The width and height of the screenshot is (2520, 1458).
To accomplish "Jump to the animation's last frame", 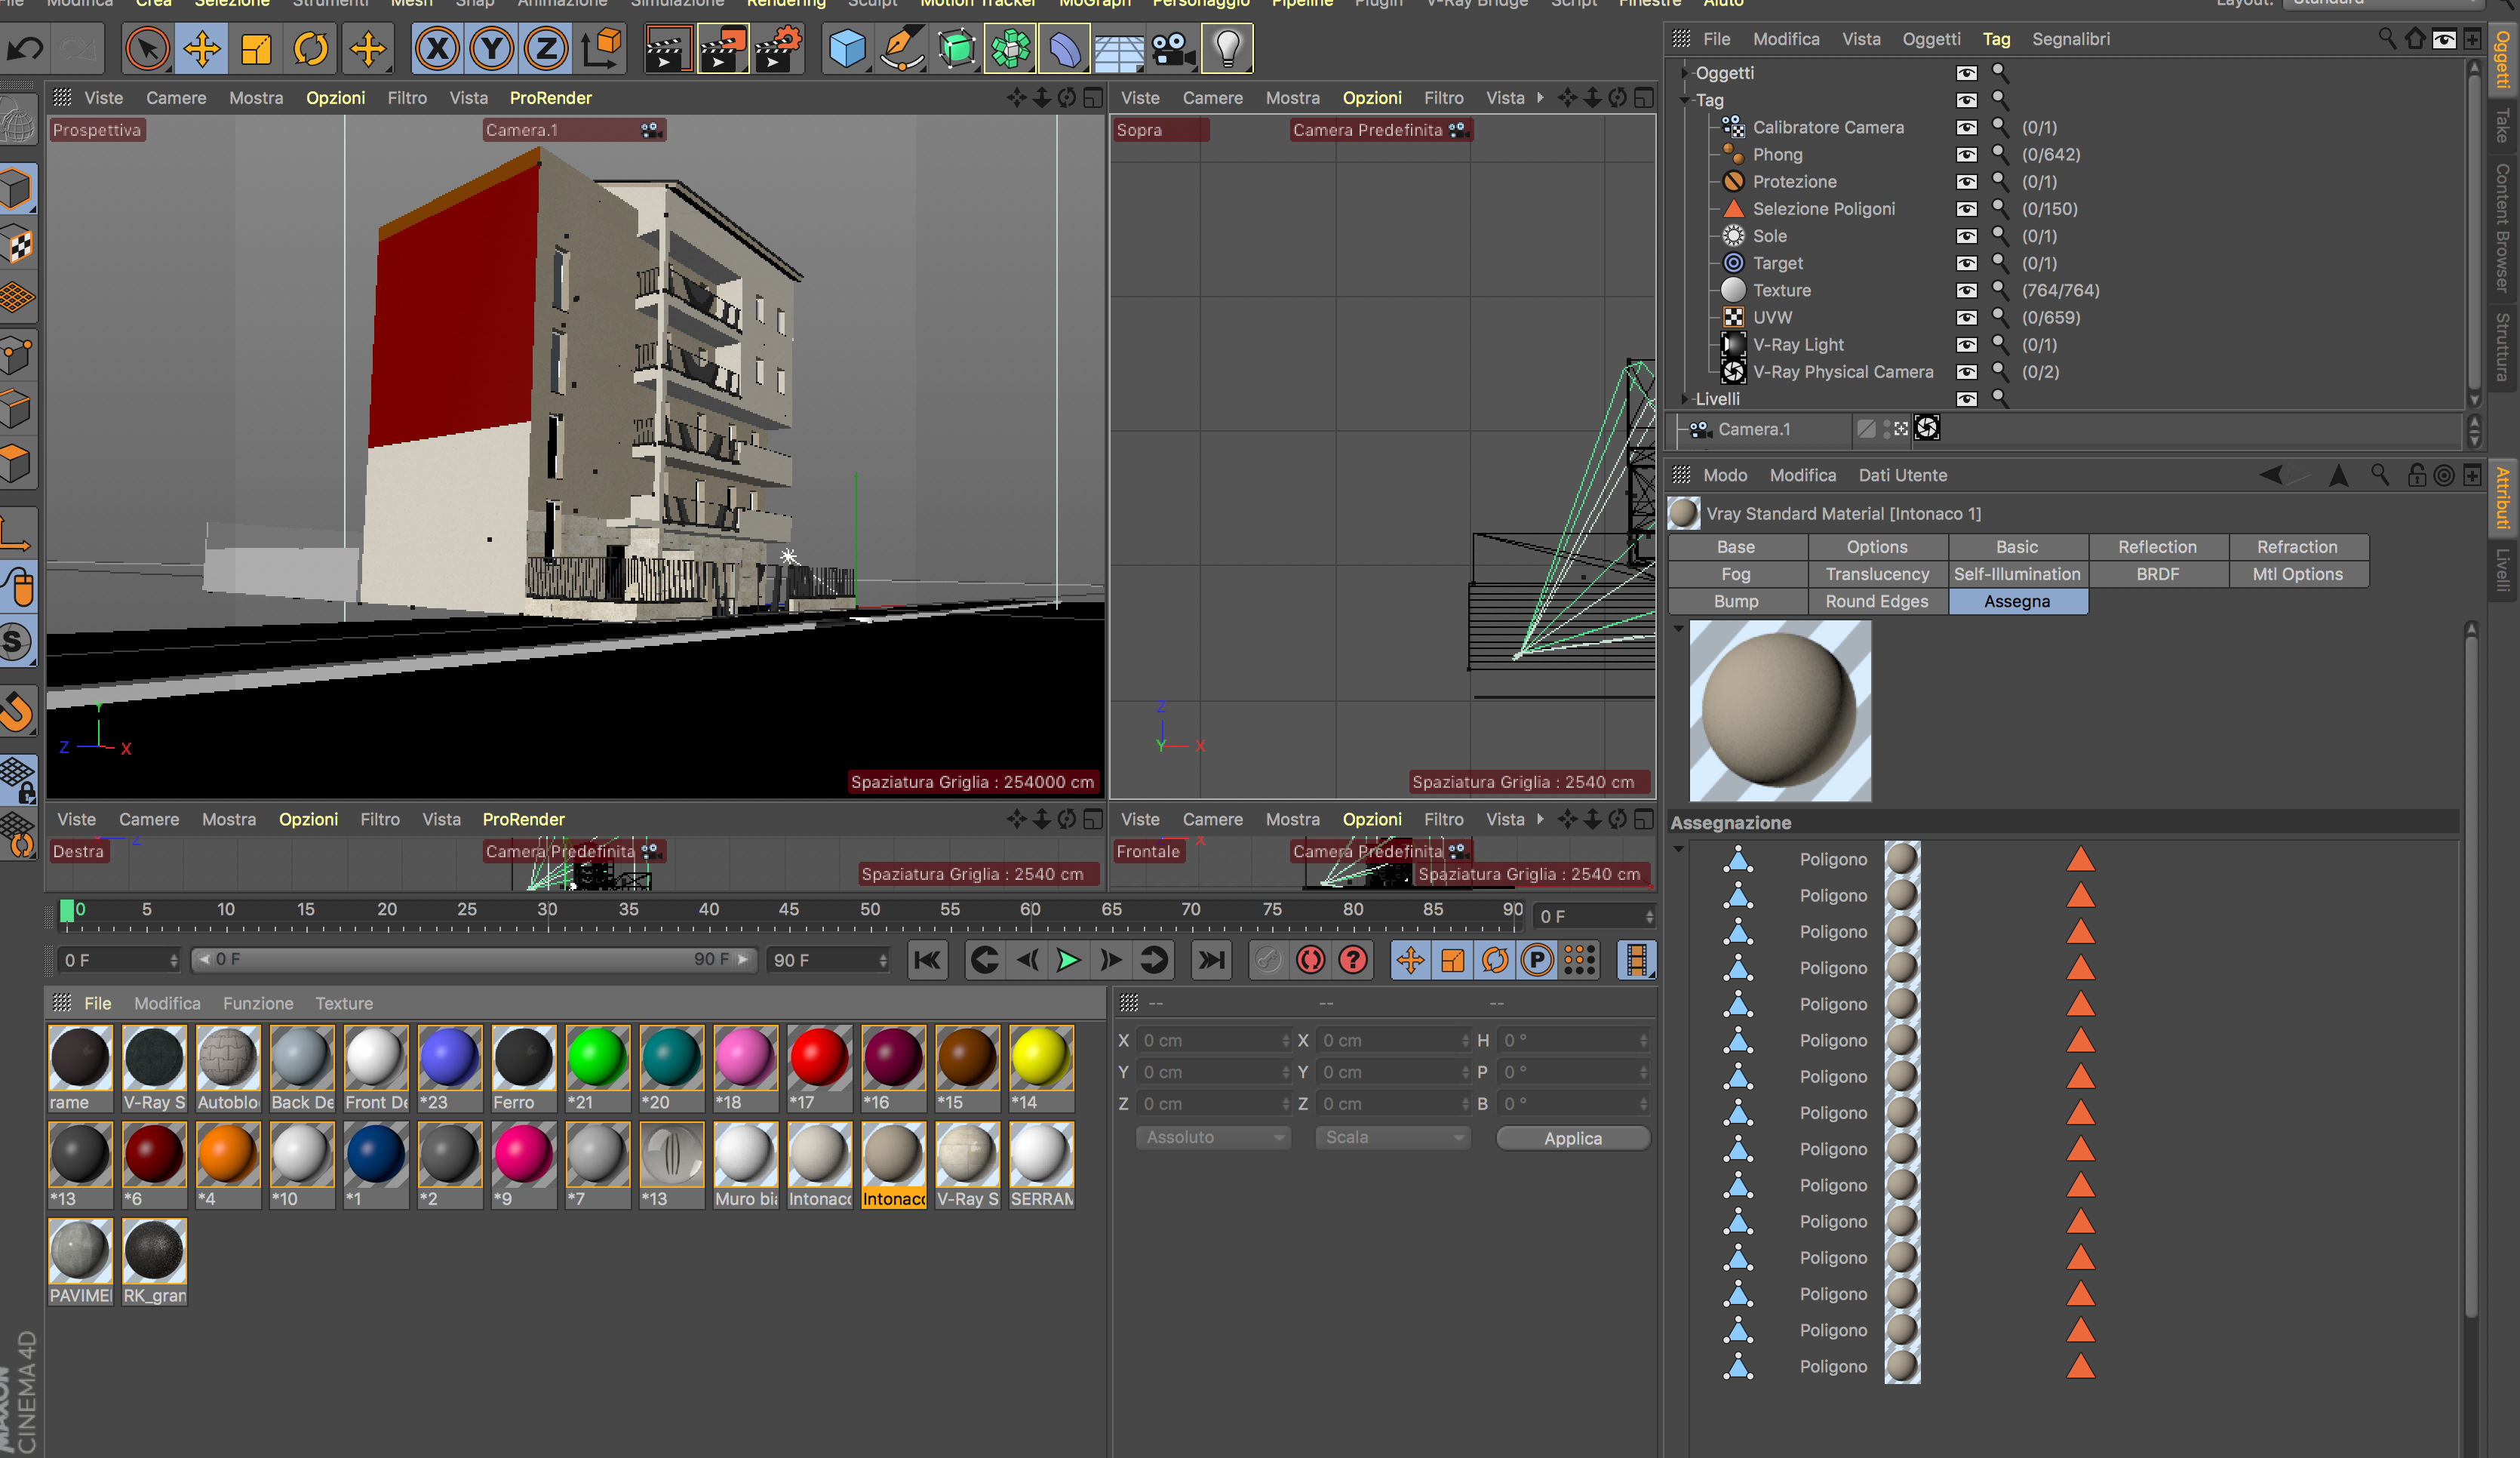I will pyautogui.click(x=1211, y=960).
